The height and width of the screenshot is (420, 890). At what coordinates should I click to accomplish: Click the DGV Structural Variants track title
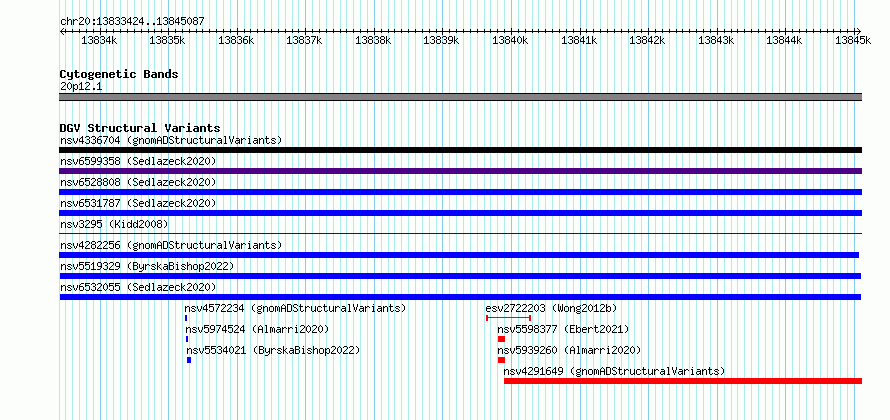[x=140, y=128]
